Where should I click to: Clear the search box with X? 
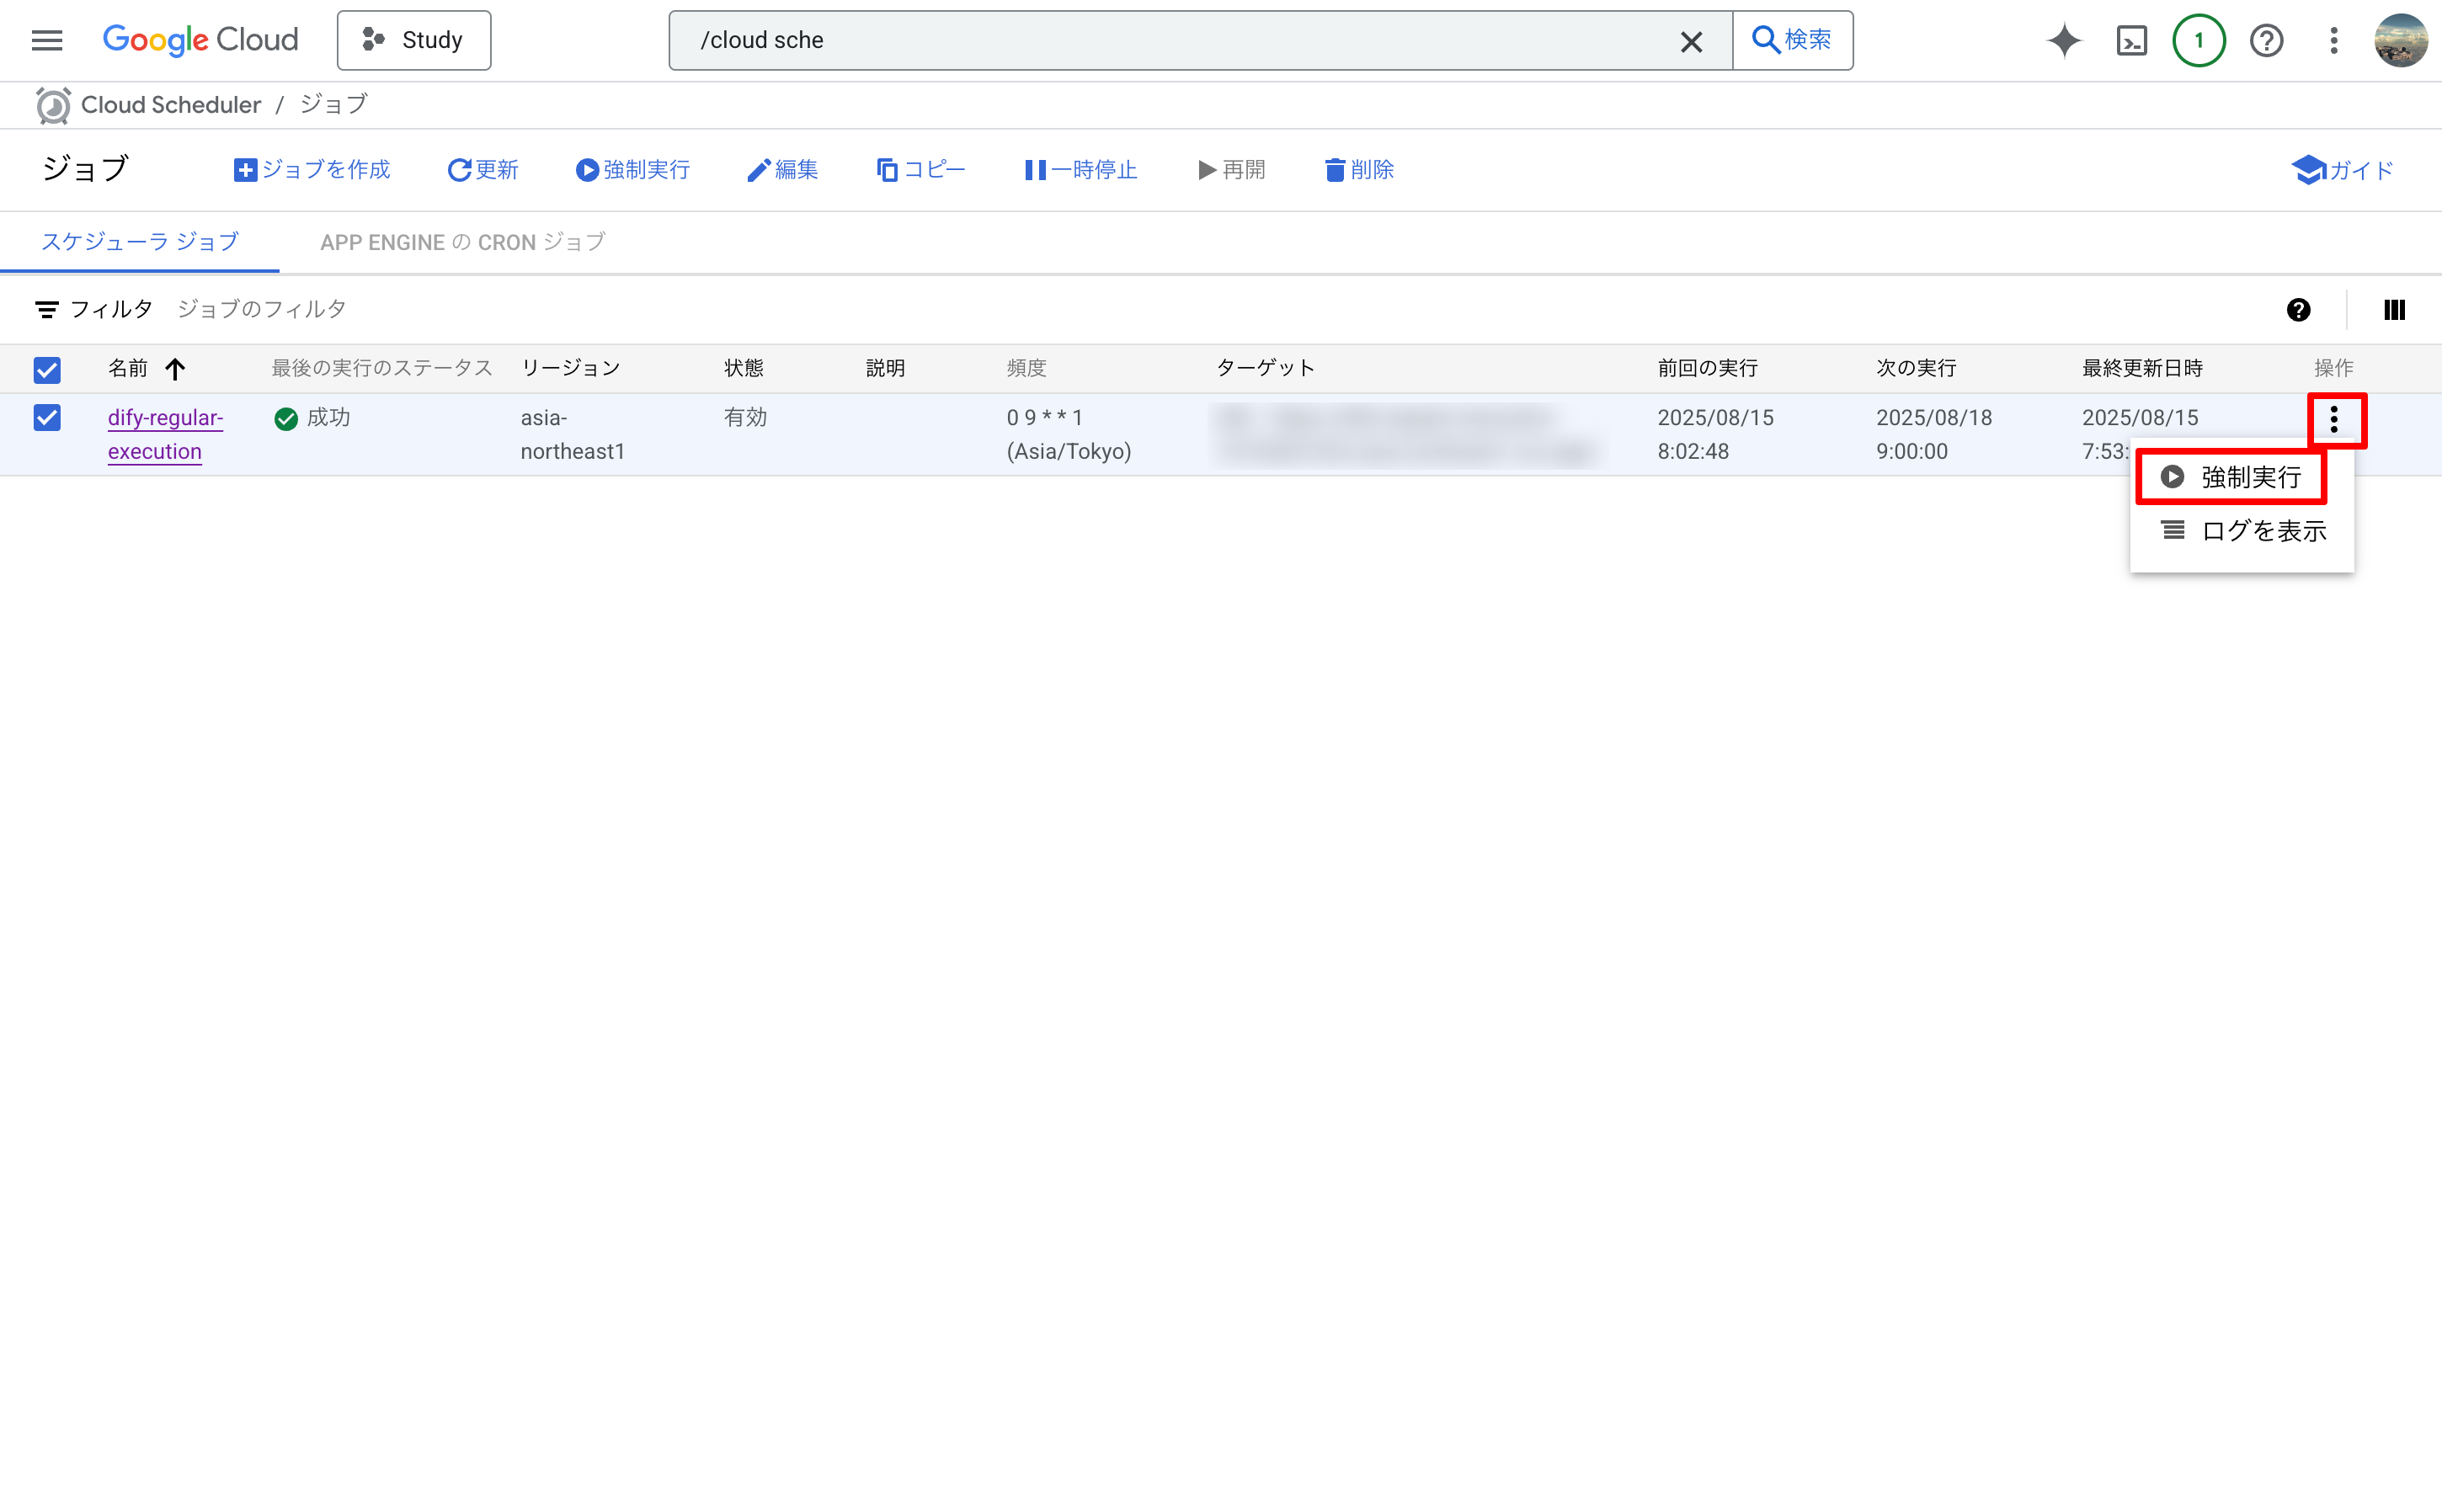tap(1691, 41)
